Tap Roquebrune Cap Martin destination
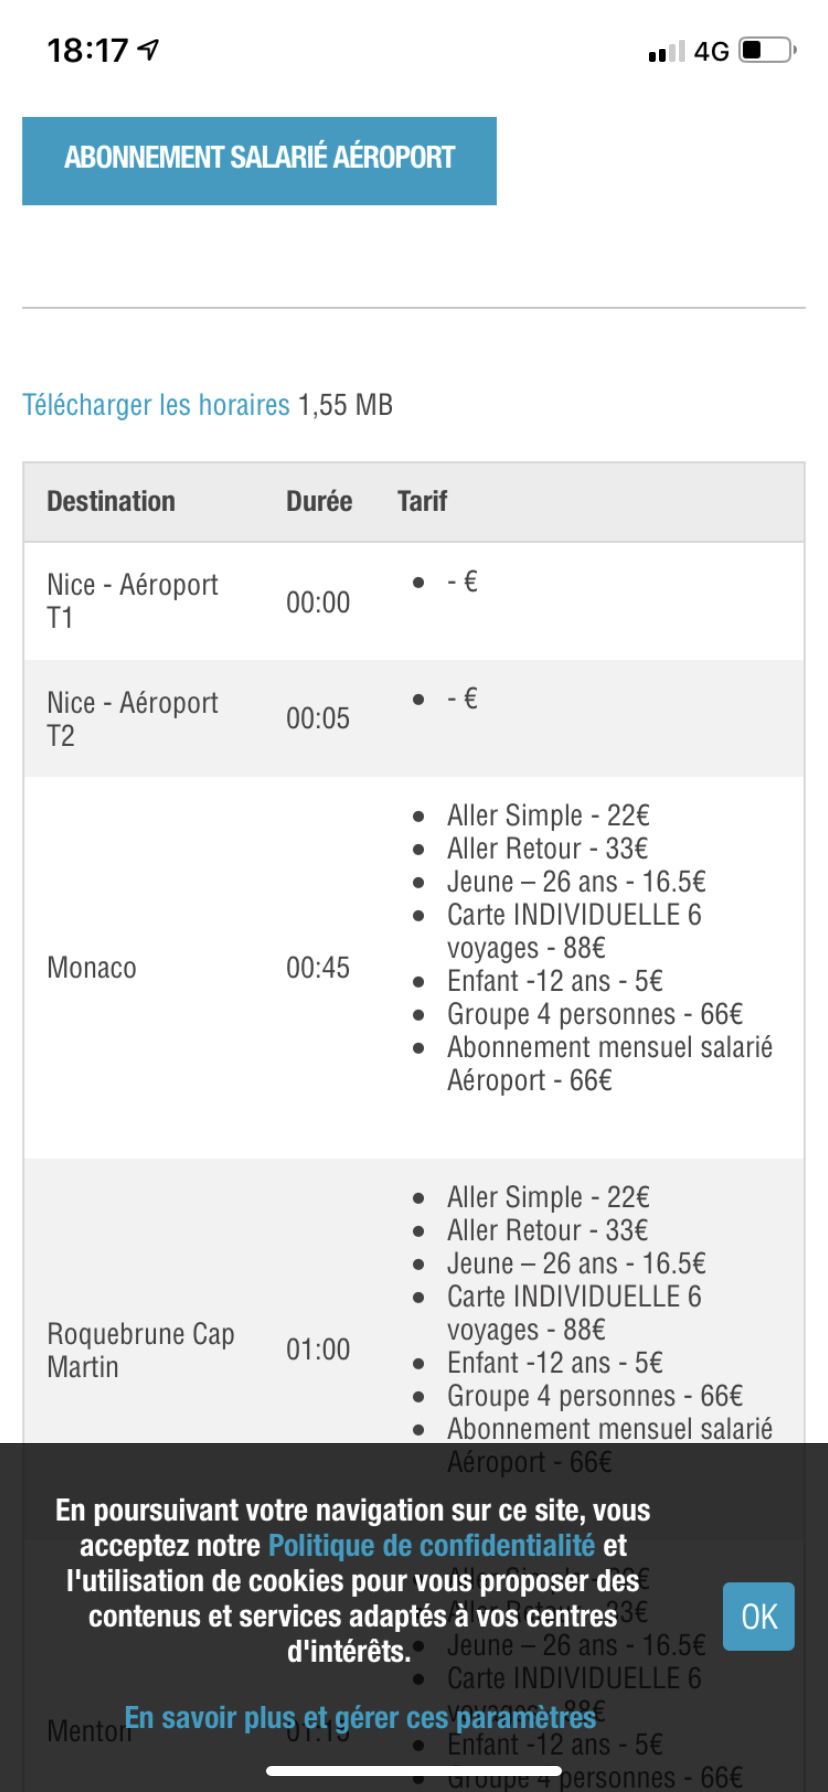 pos(140,1350)
